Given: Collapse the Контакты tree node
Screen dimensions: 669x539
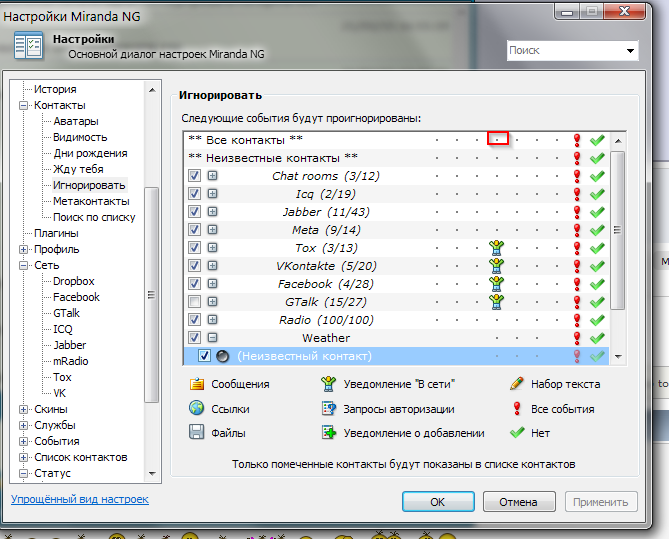Looking at the screenshot, I should coord(23,105).
